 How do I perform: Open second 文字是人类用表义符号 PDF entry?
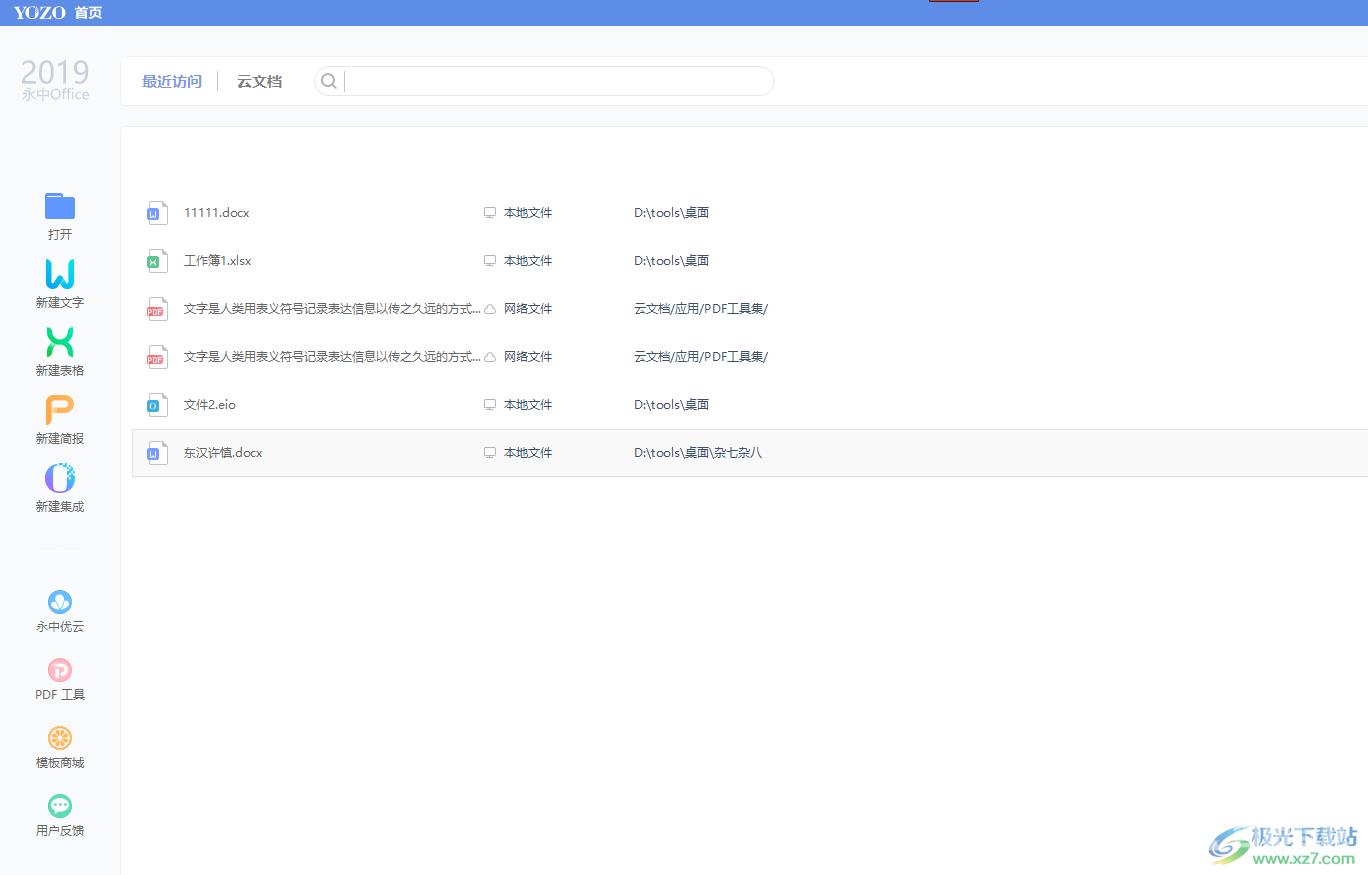point(333,357)
